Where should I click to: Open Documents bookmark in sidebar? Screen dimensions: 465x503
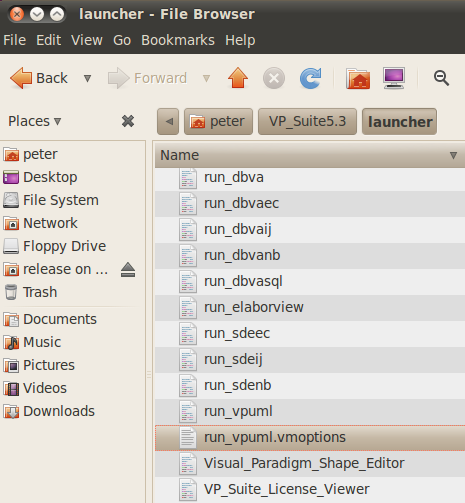(73, 319)
